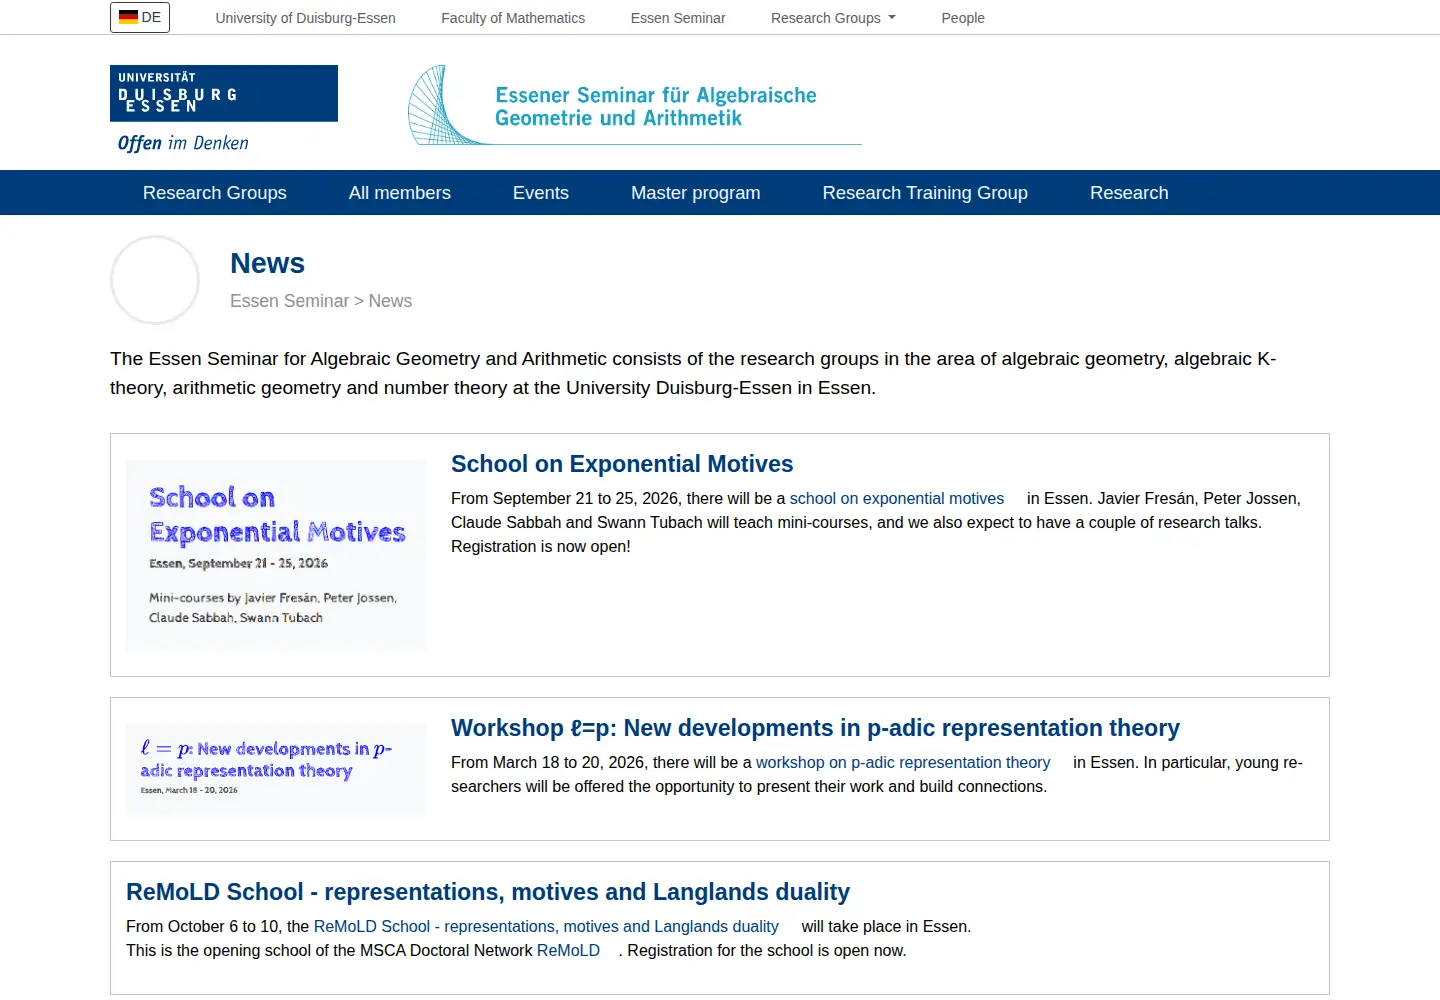This screenshot has height=1000, width=1440.
Task: Click the Essener Seminar banner logo
Action: [x=635, y=105]
